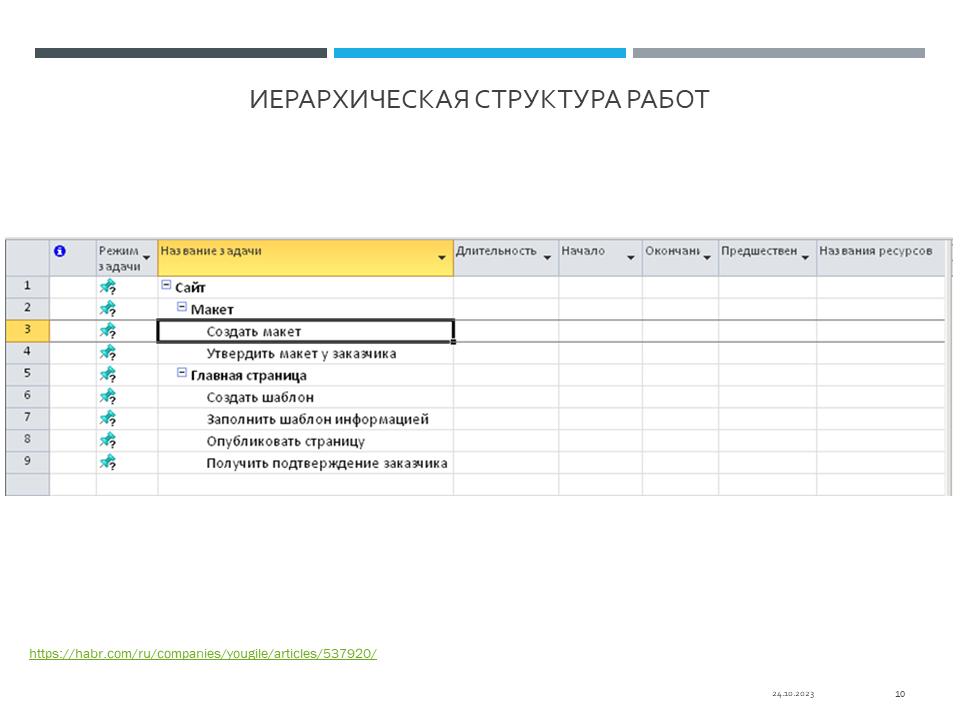Open the Окончание column filter dropdown
The image size is (960, 720).
tap(707, 258)
